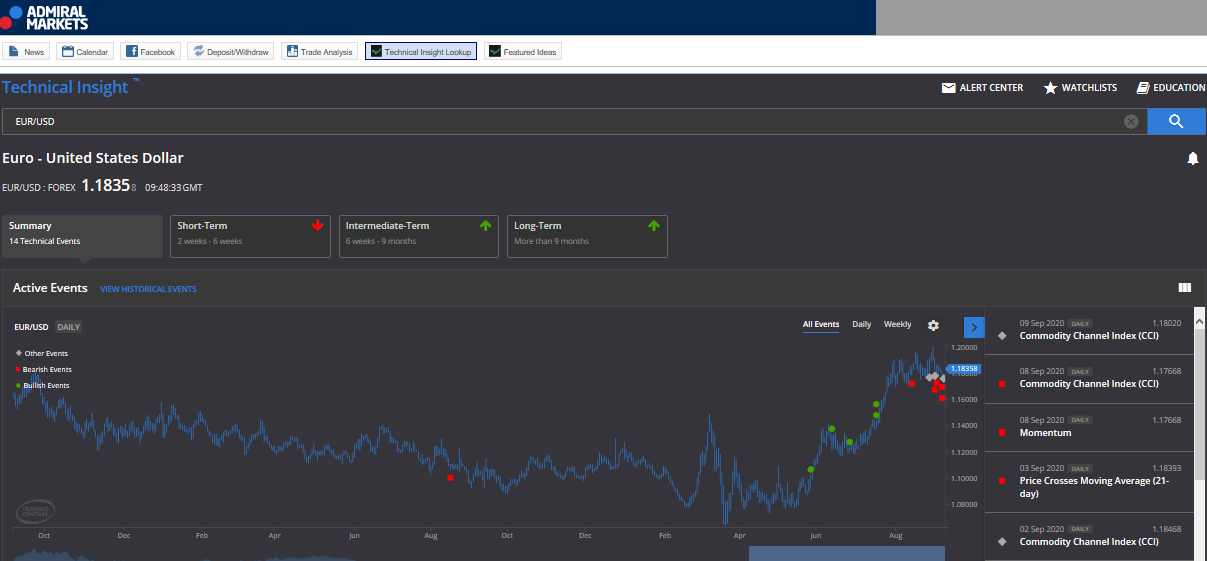Click the highlighted range in bottom chart navigator
1207x561 pixels.
tap(847, 553)
